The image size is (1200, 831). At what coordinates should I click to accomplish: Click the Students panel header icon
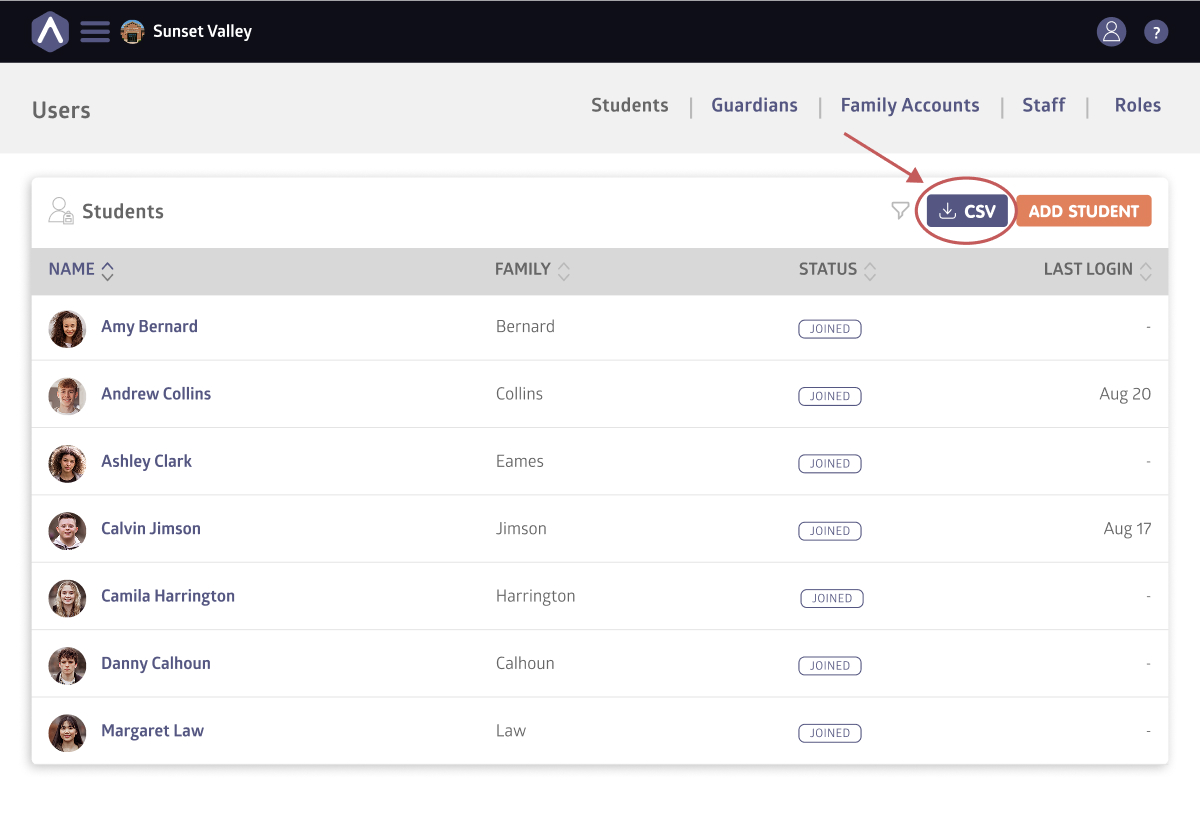61,211
